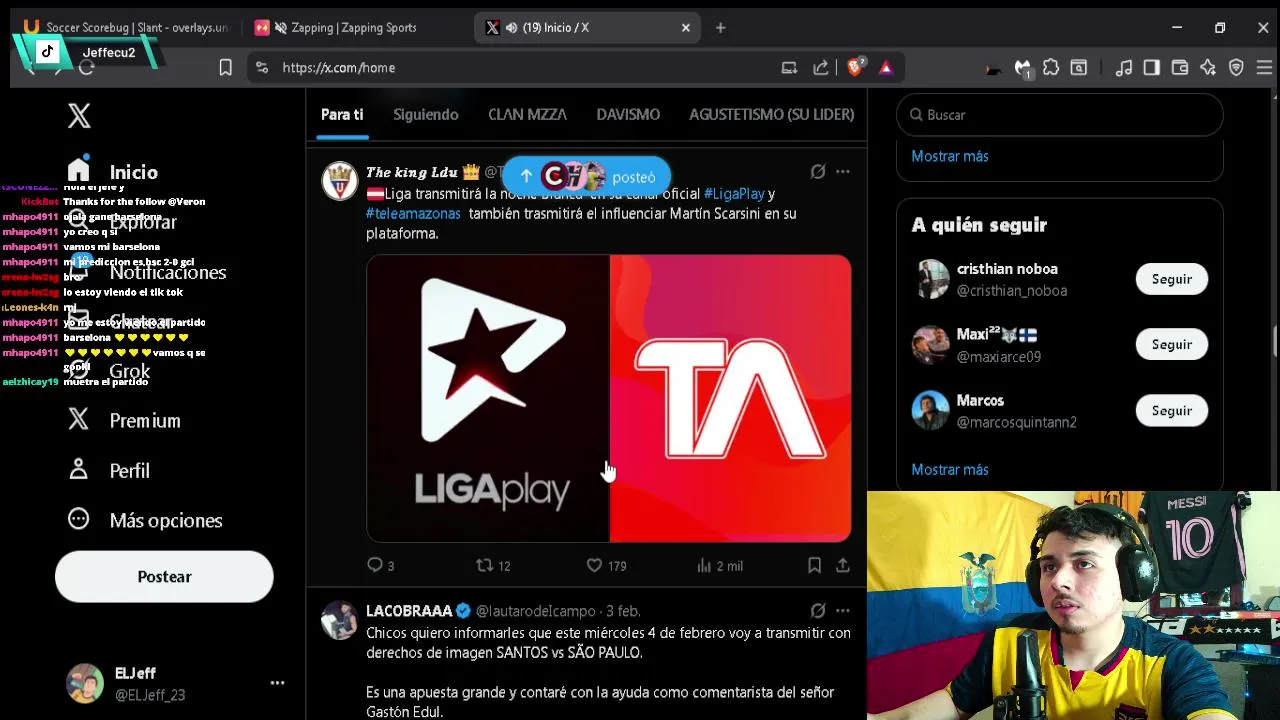
Task: Open the X logo home link
Action: [79, 116]
